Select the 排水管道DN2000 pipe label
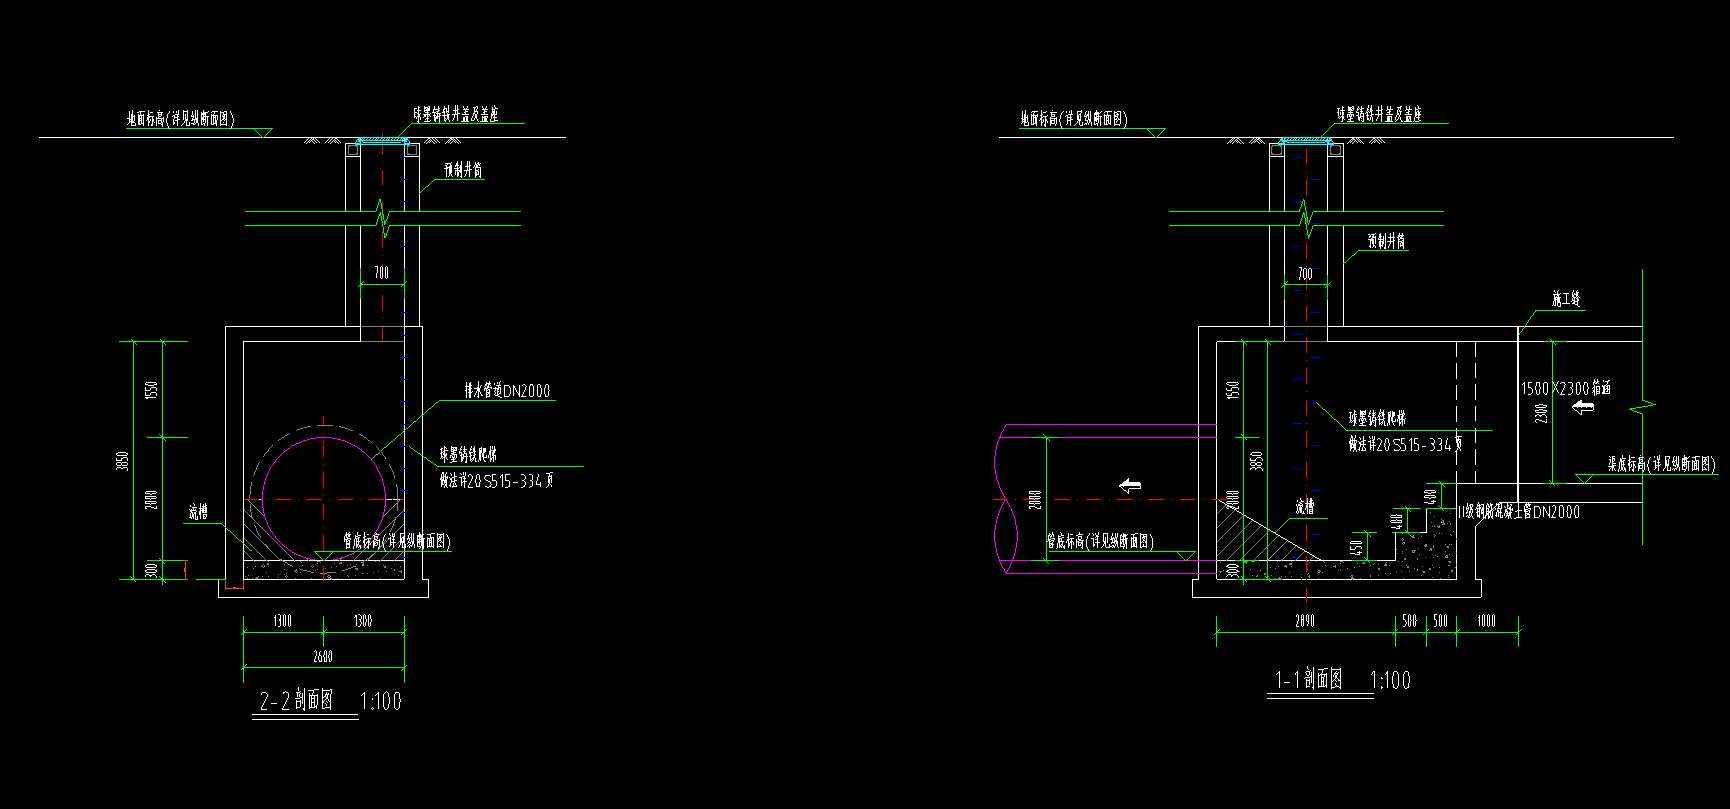 click(x=507, y=391)
